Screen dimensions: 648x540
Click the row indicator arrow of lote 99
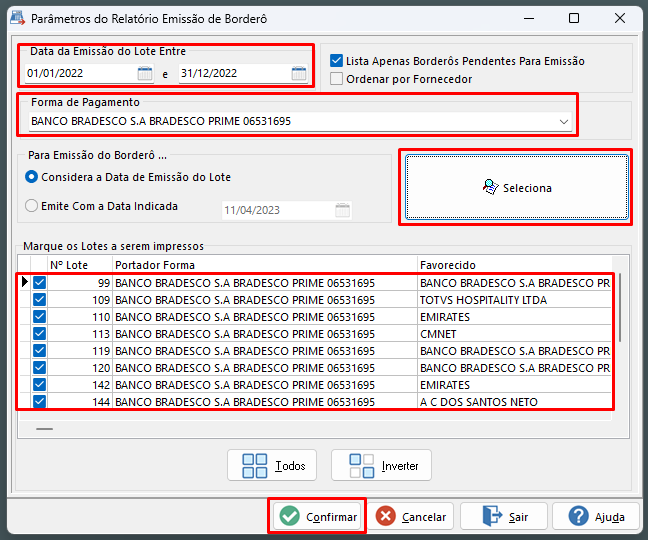click(24, 282)
